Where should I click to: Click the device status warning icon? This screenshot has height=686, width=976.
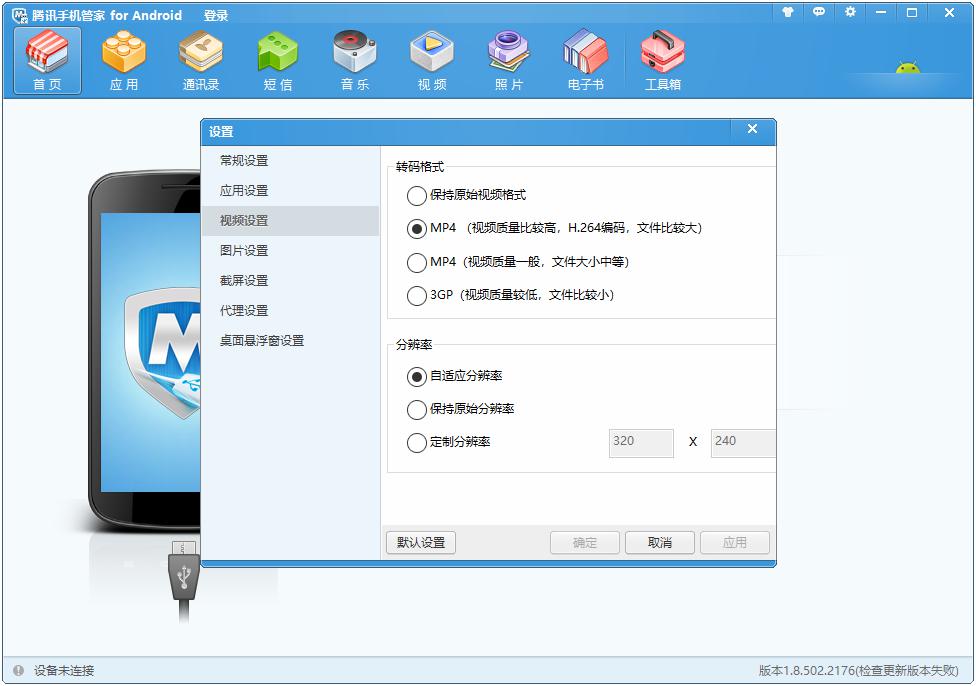[x=19, y=670]
